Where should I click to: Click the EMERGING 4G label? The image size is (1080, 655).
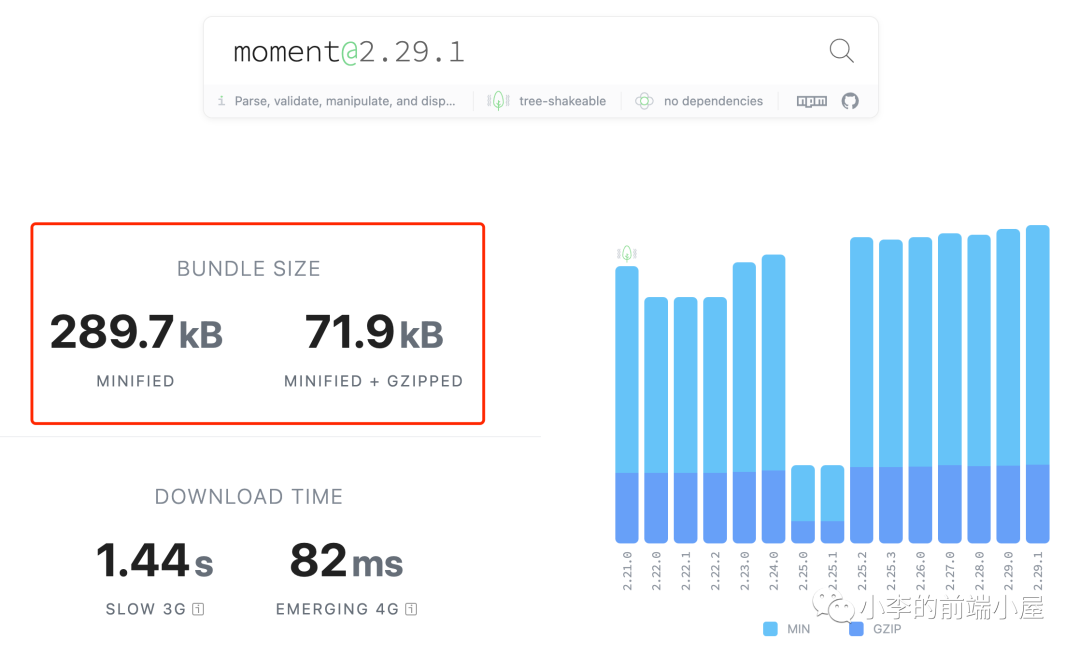337,609
